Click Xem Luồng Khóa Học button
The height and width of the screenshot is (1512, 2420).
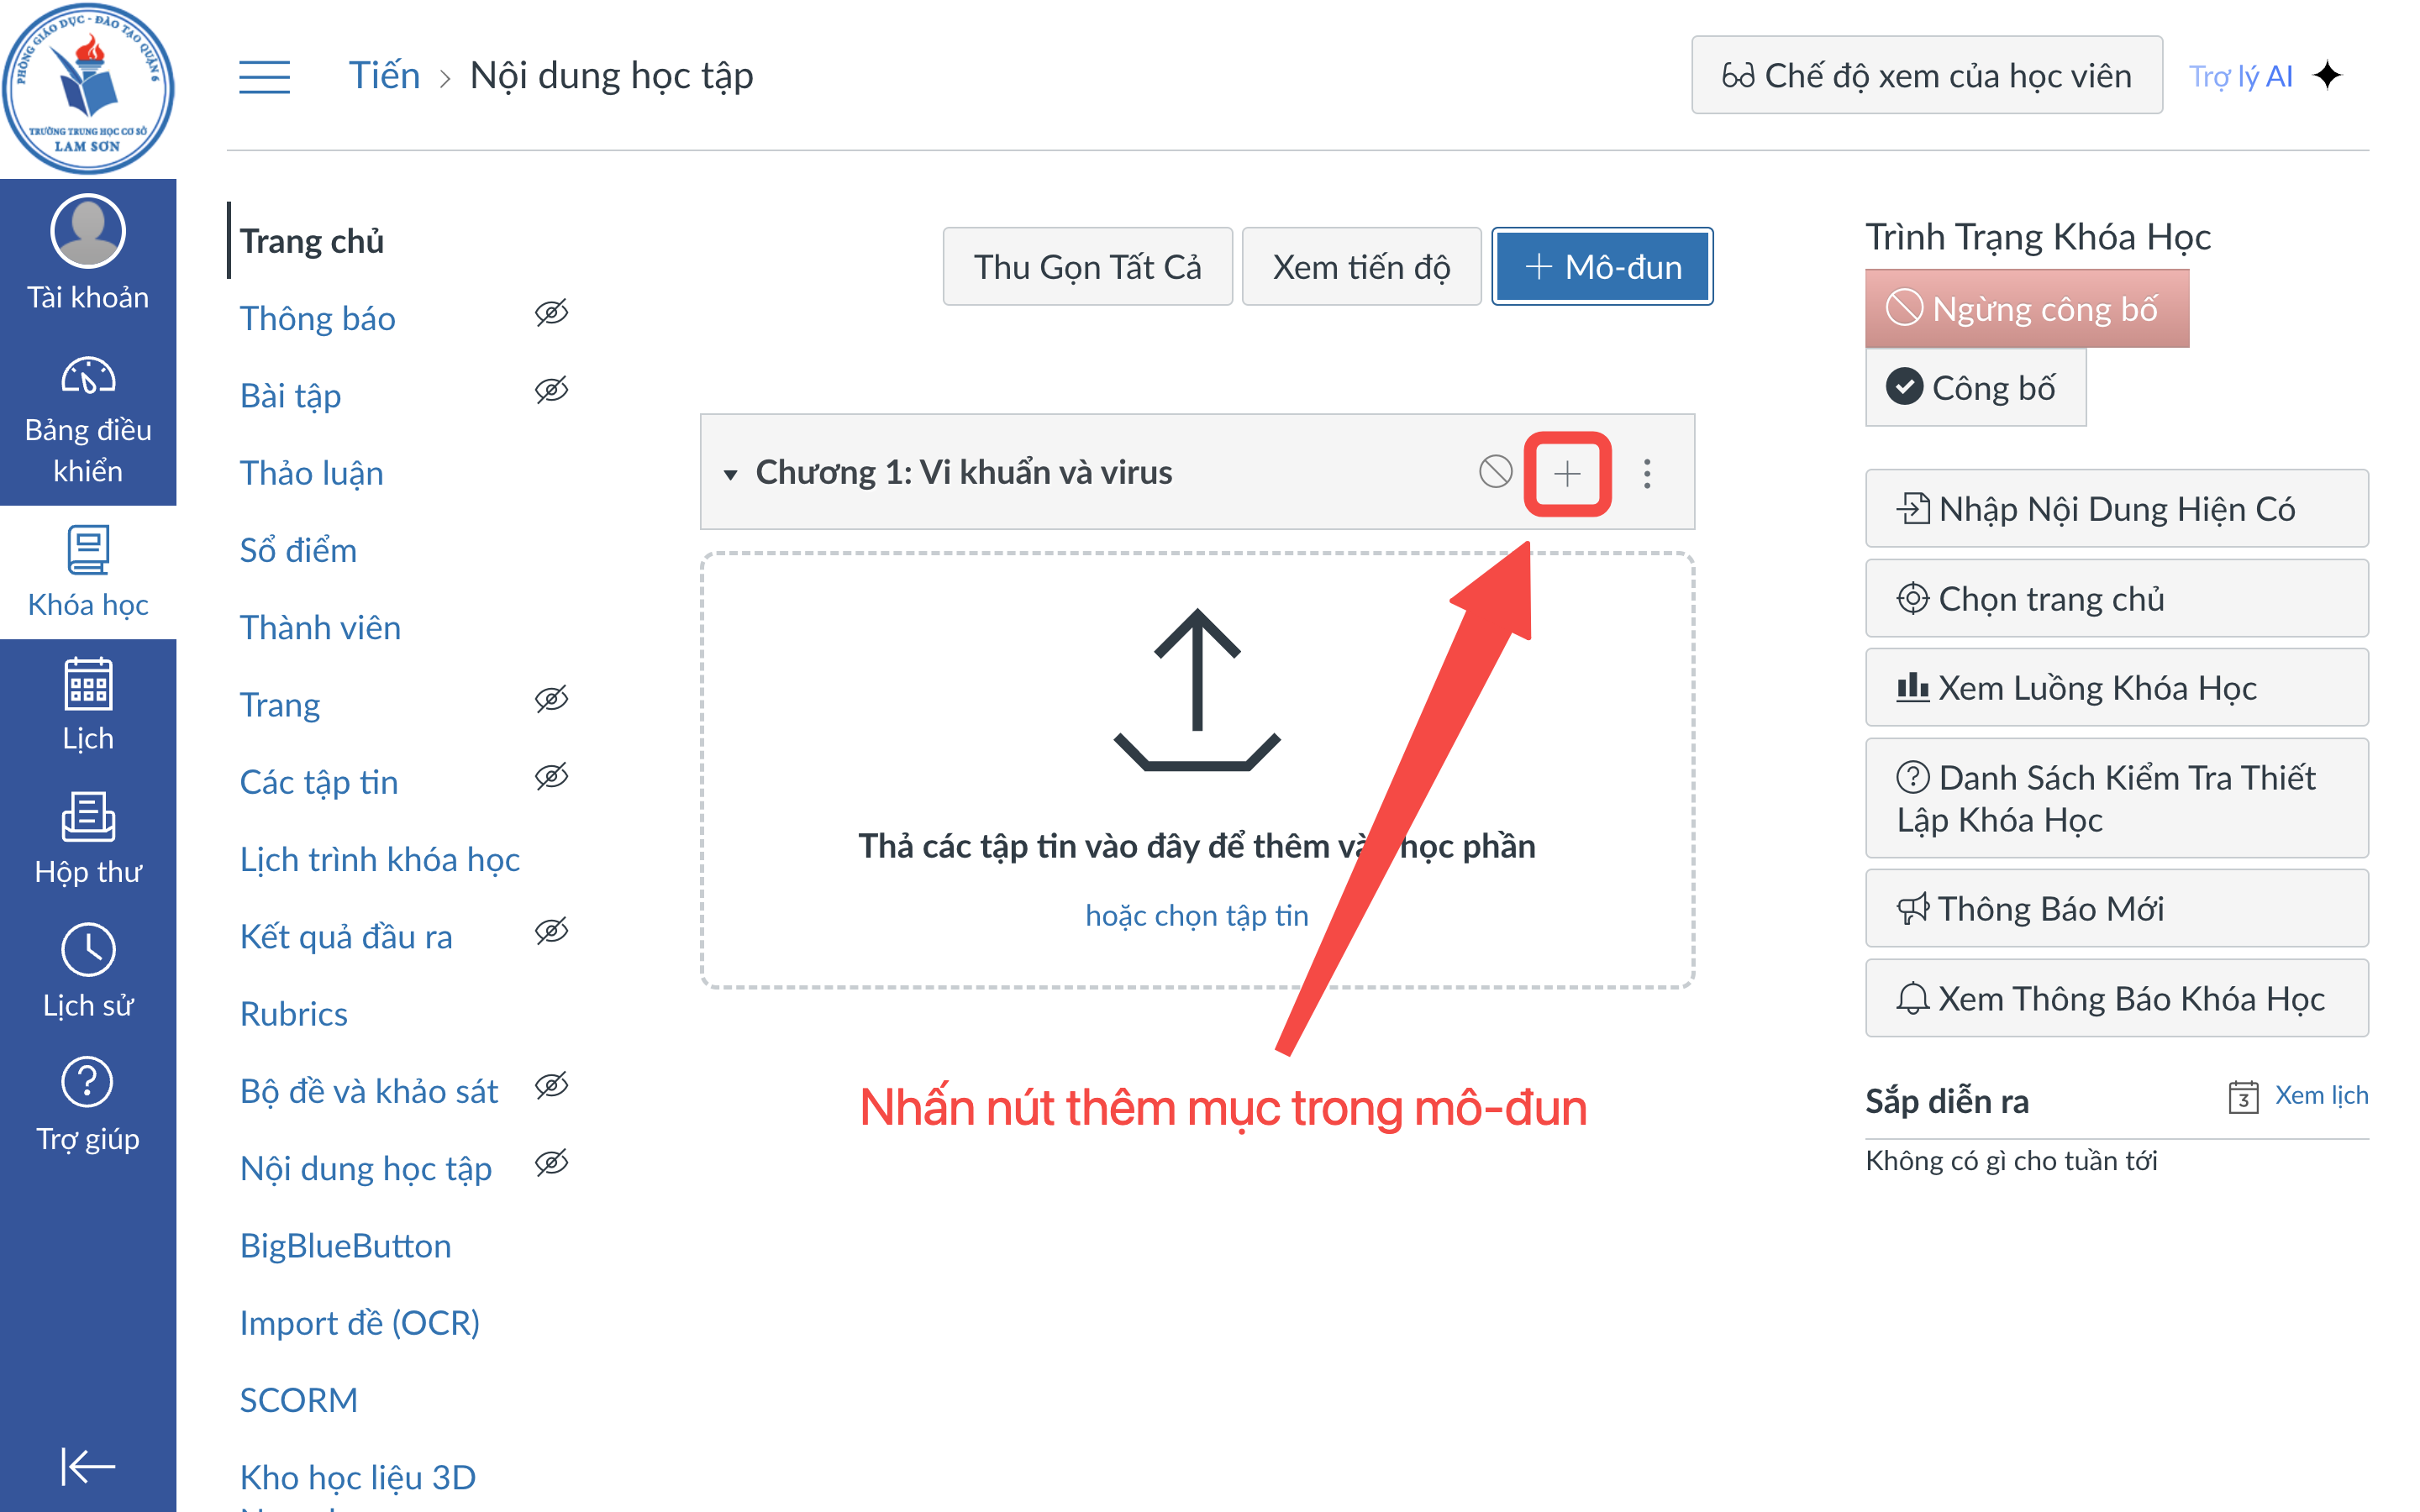pos(2116,688)
